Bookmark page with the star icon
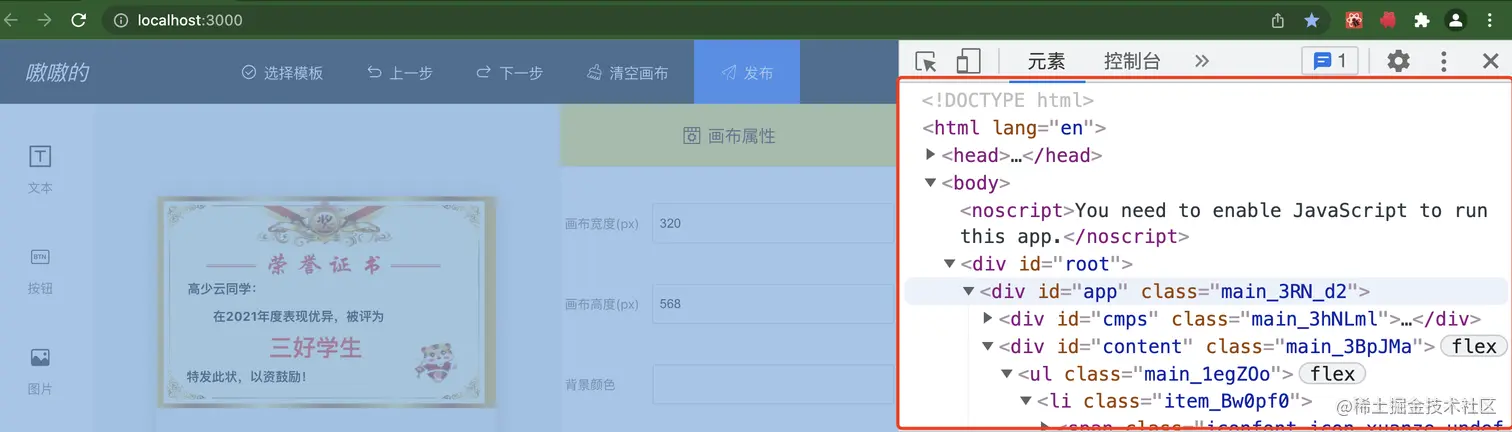The height and width of the screenshot is (432, 1512). tap(1311, 20)
